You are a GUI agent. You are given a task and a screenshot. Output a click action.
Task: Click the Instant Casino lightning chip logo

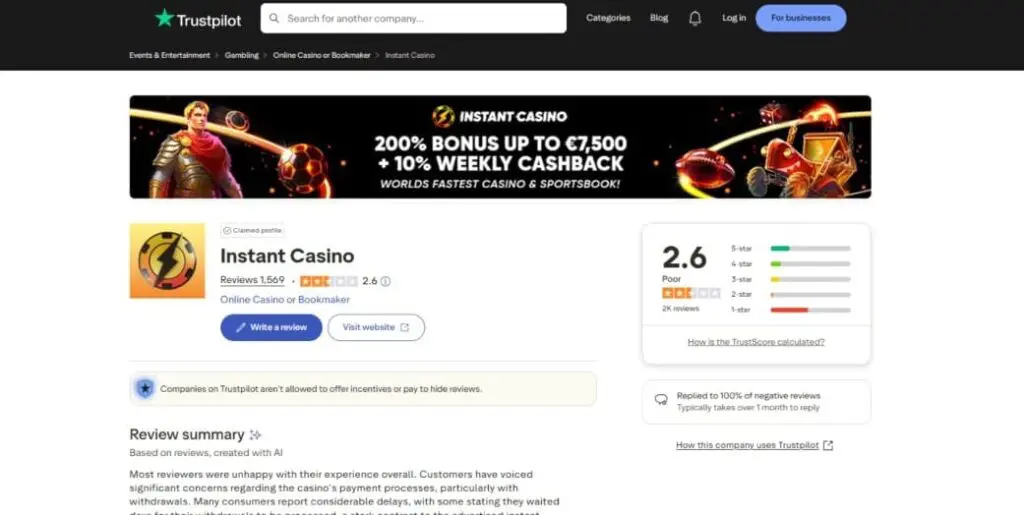tap(167, 261)
